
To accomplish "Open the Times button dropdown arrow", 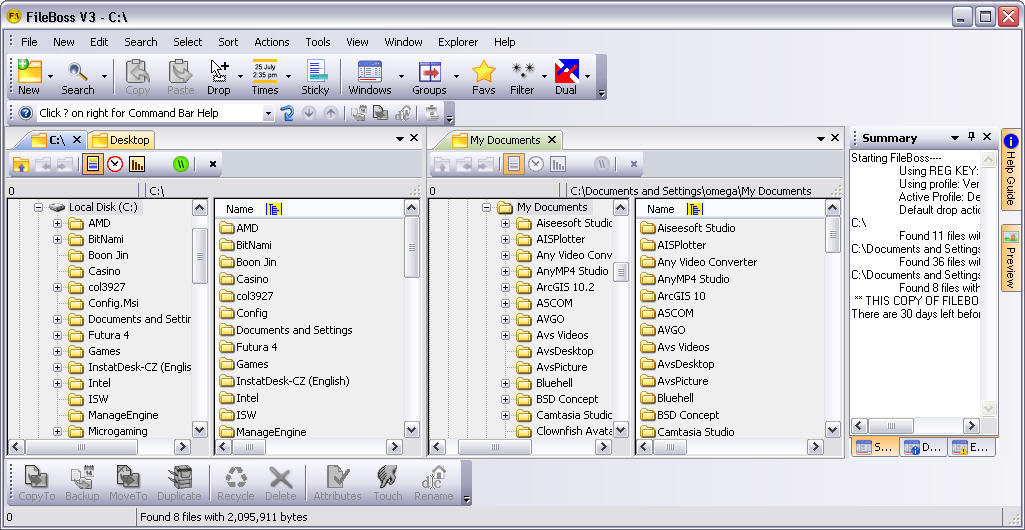I will pyautogui.click(x=288, y=76).
